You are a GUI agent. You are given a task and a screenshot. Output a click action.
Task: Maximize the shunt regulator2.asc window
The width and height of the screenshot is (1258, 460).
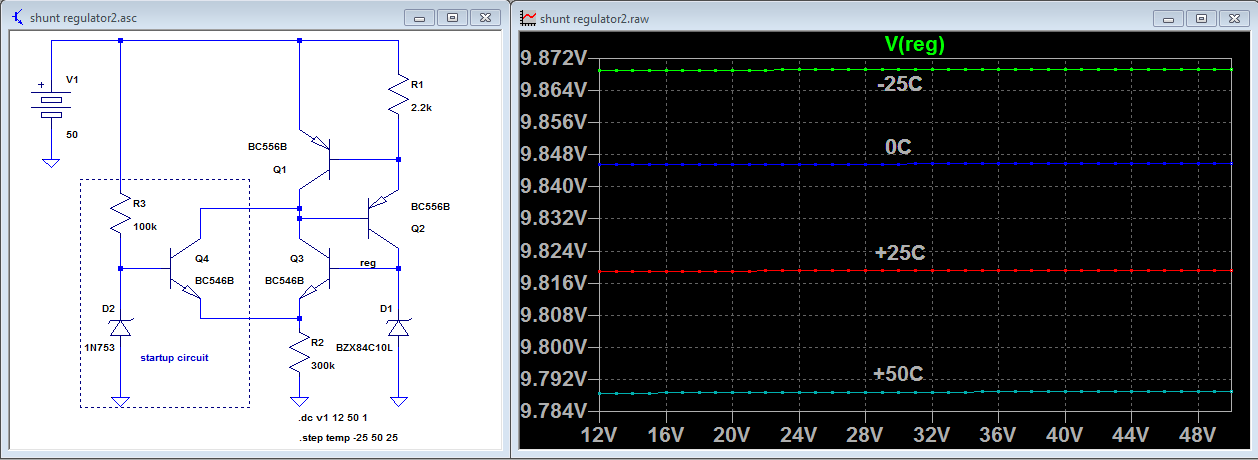(x=451, y=18)
